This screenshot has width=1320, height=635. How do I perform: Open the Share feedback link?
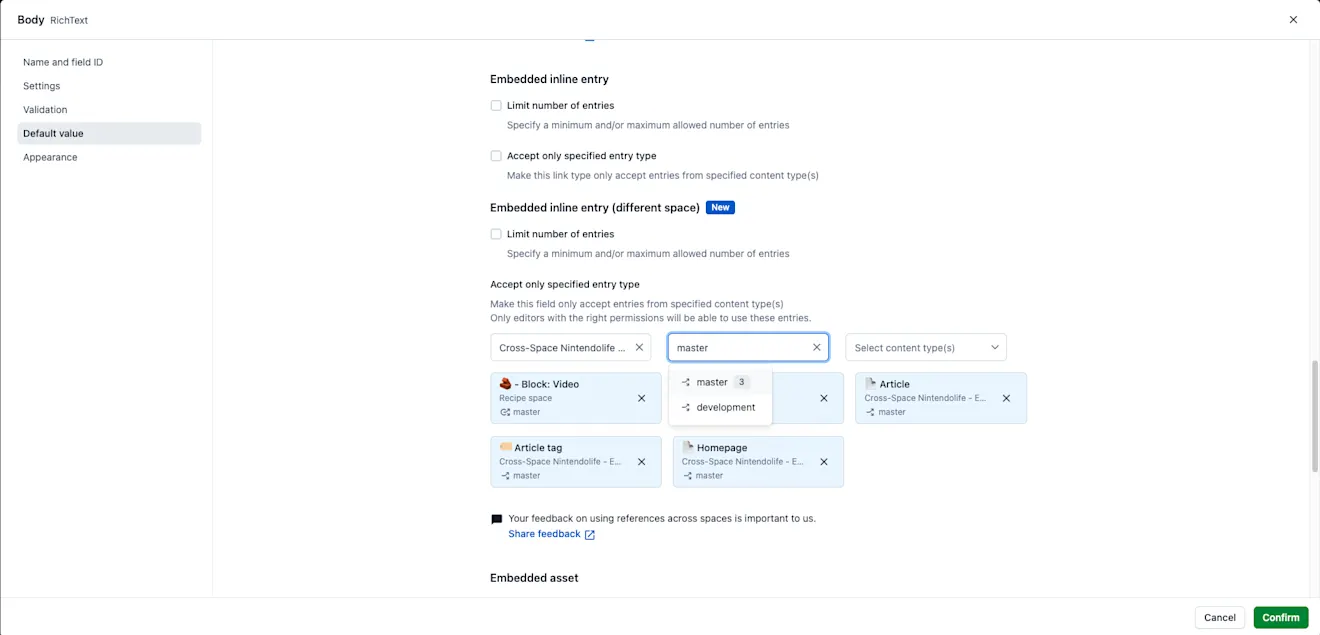click(544, 534)
